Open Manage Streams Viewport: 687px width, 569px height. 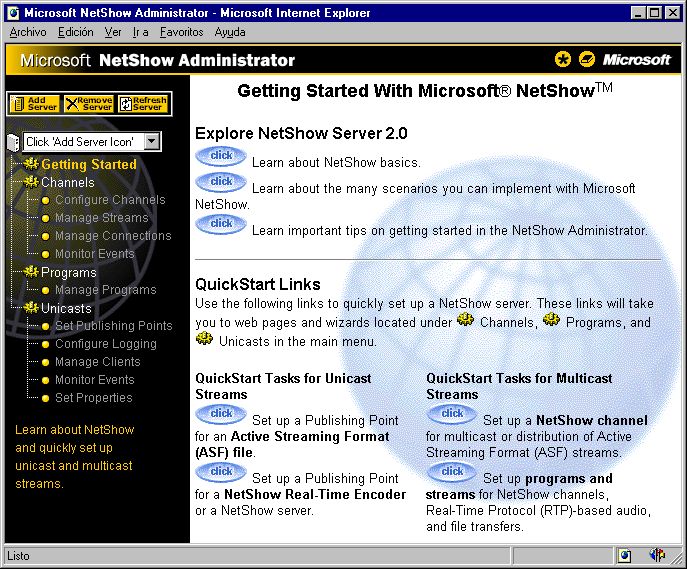[x=102, y=218]
